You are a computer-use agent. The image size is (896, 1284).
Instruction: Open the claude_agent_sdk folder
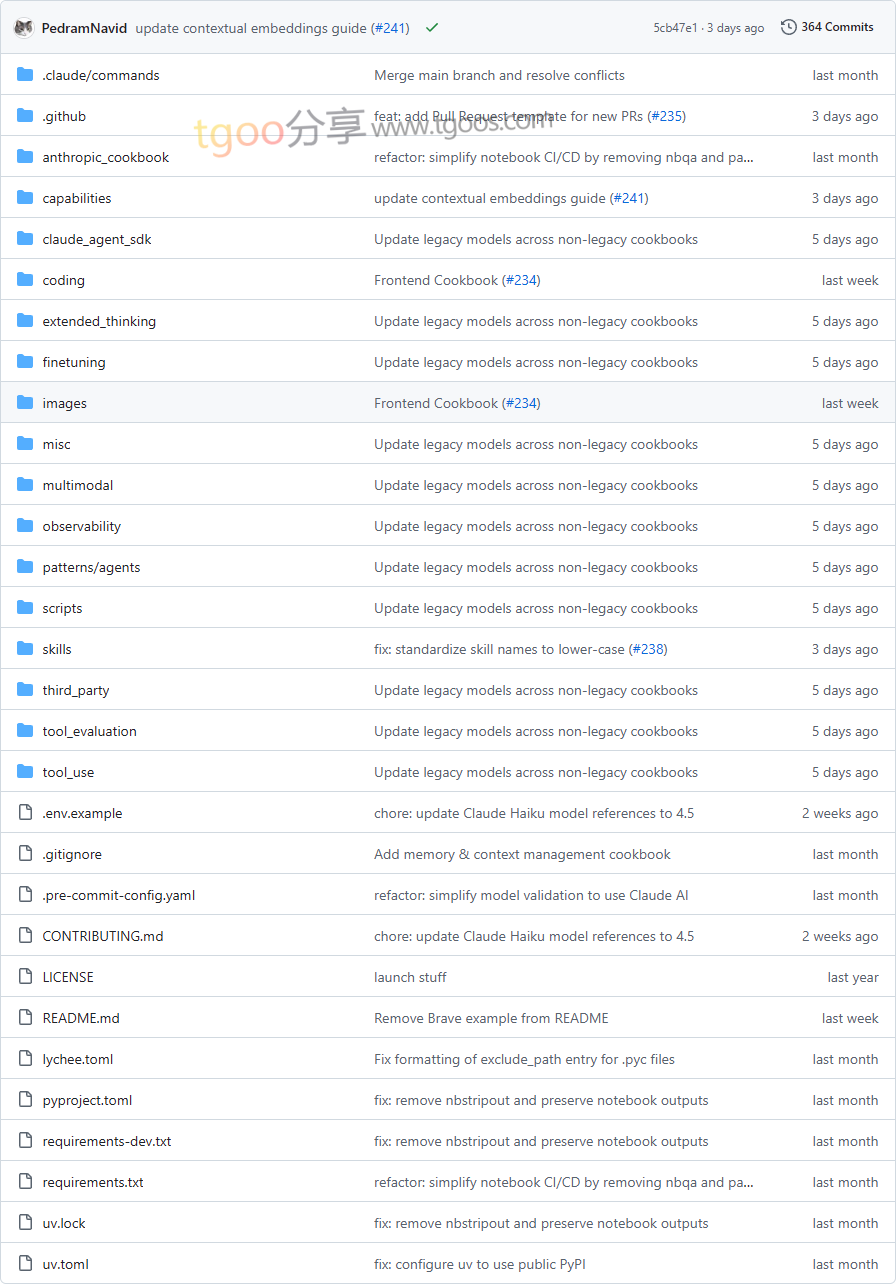click(97, 239)
